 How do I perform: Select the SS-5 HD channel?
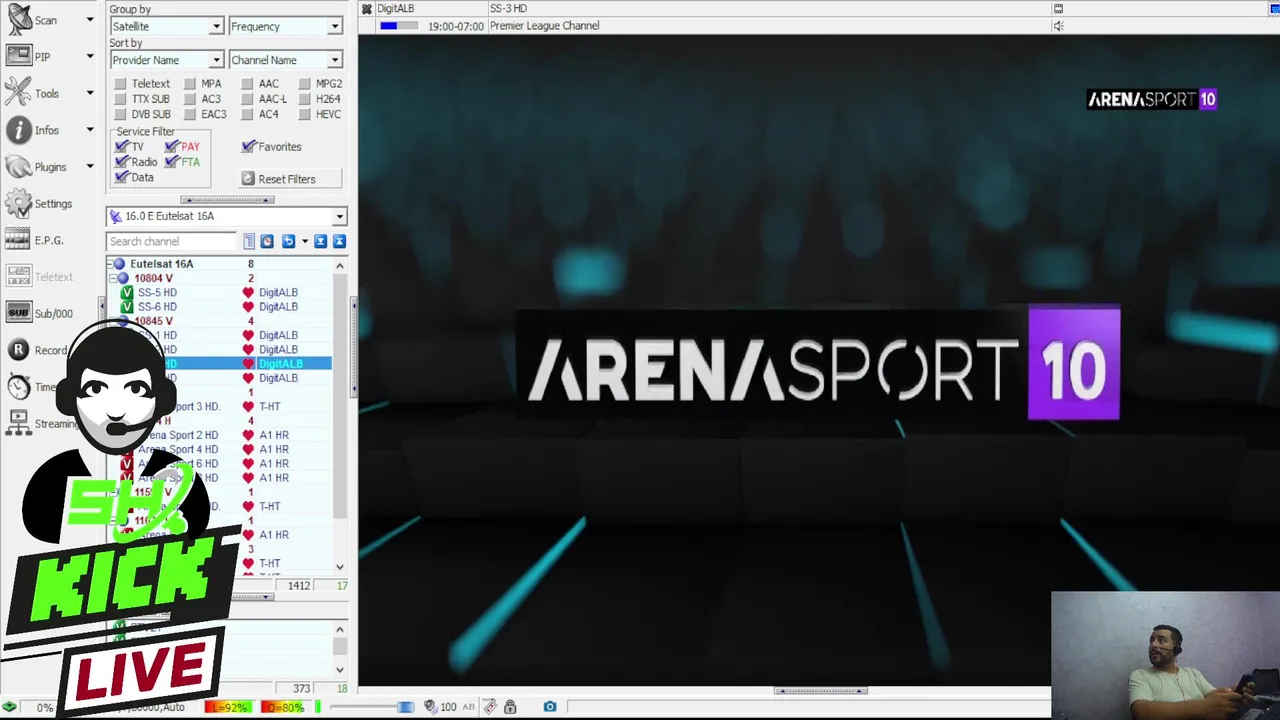coord(157,292)
